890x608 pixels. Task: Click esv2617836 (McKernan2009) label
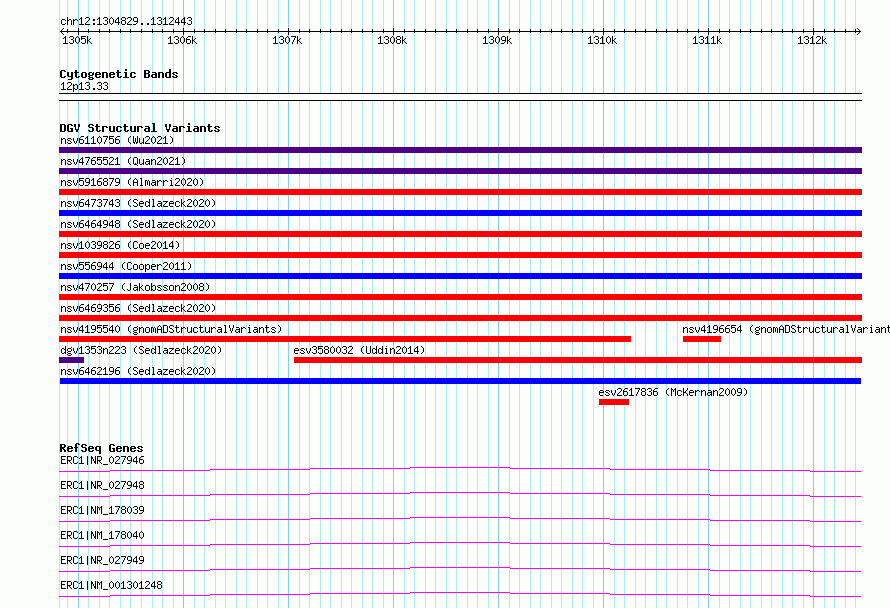tap(673, 392)
